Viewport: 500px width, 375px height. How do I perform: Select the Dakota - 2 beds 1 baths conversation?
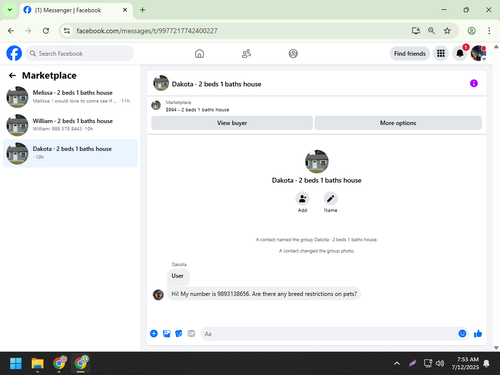(x=70, y=153)
